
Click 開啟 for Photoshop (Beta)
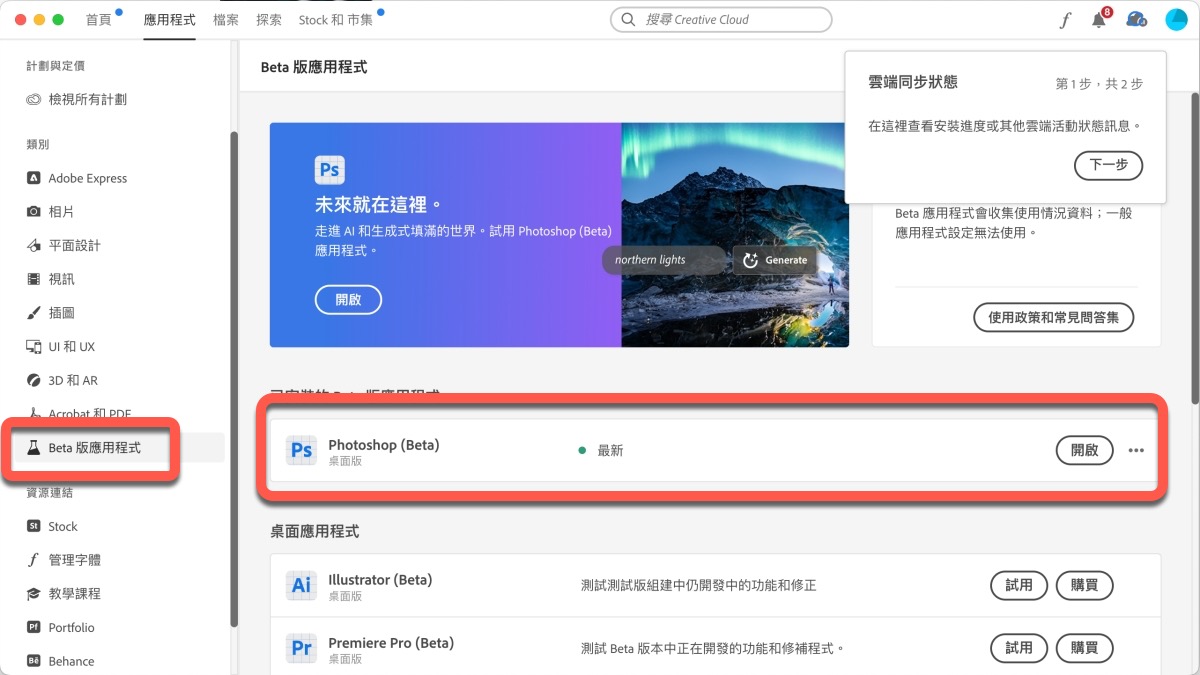coord(1085,450)
